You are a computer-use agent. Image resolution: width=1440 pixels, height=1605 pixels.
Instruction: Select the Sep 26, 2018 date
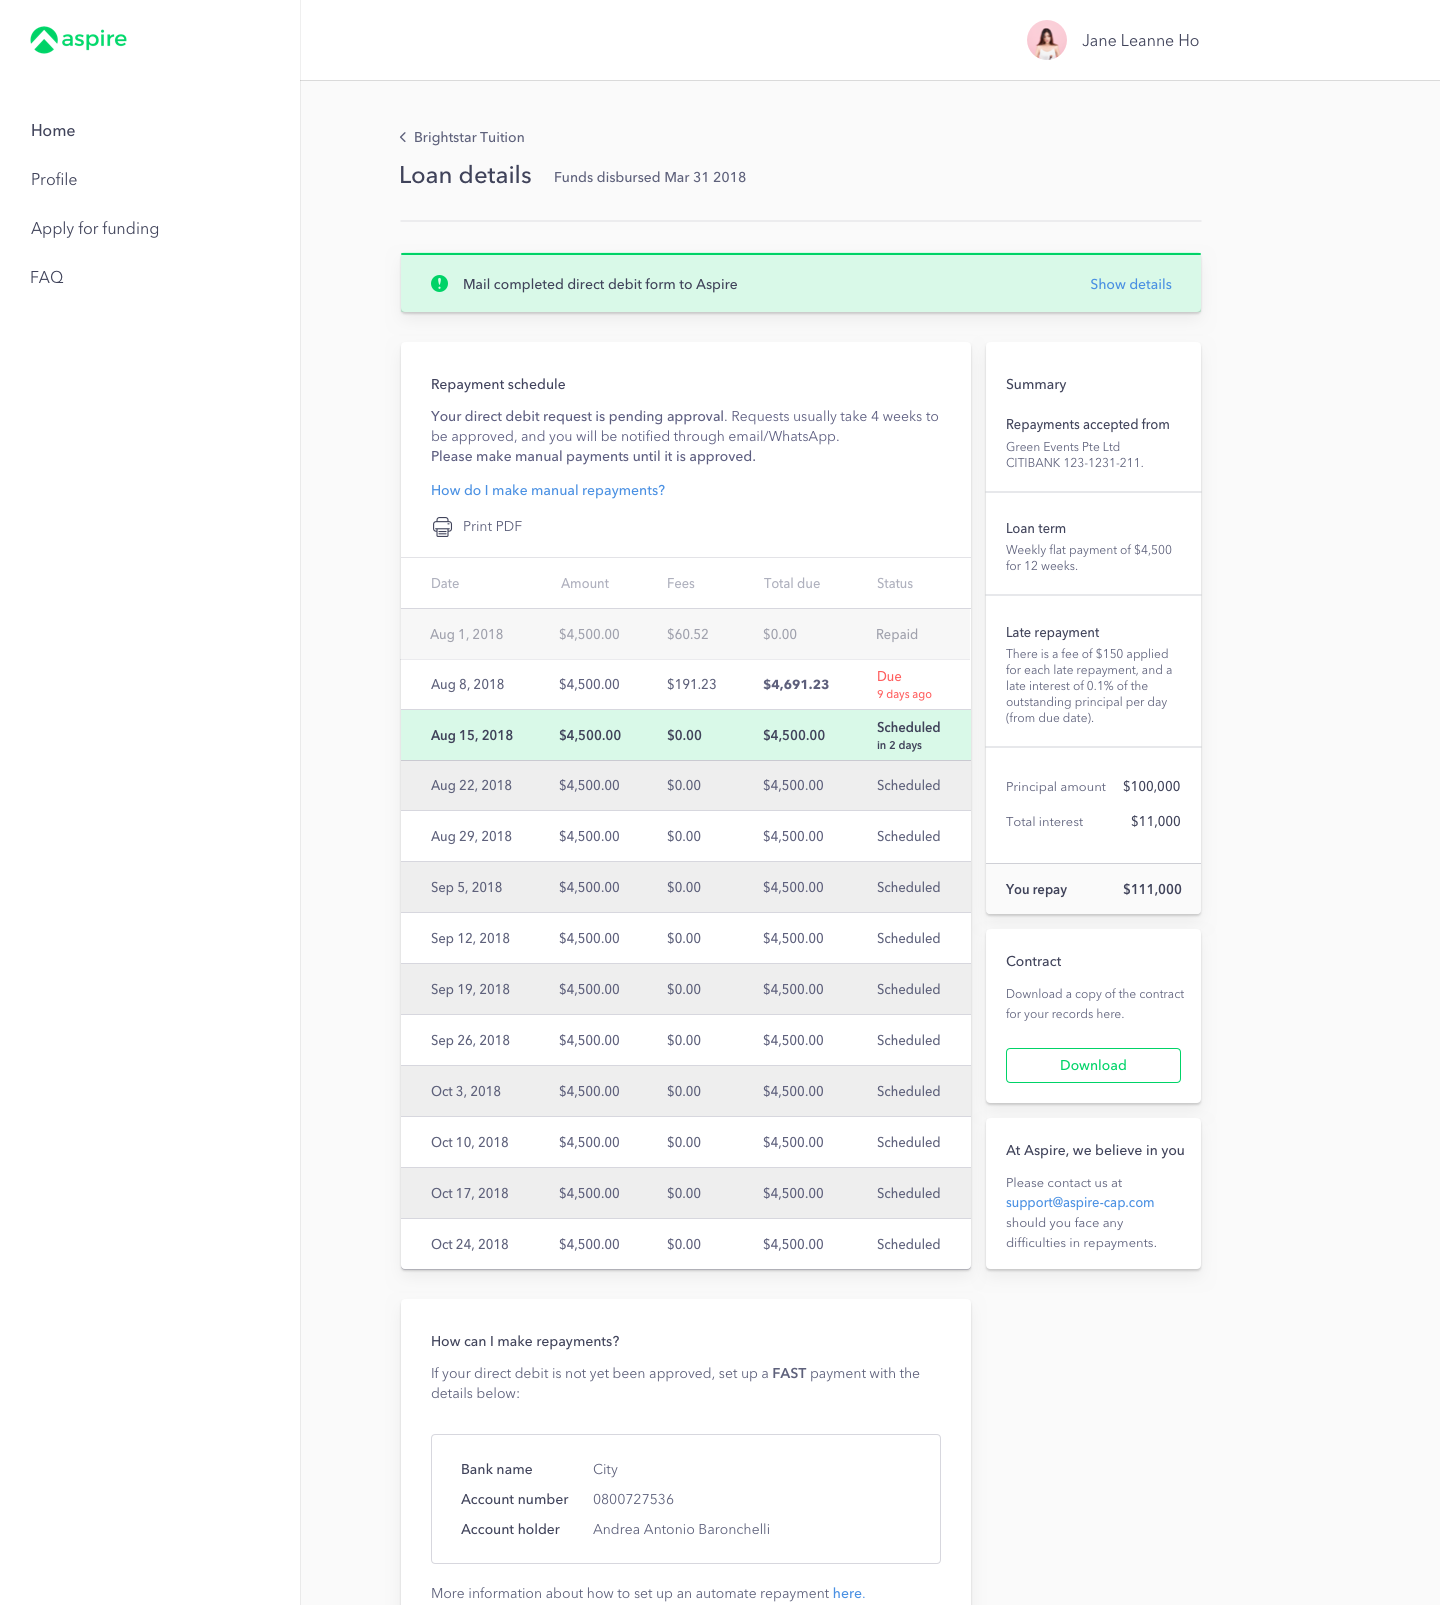(x=470, y=1040)
